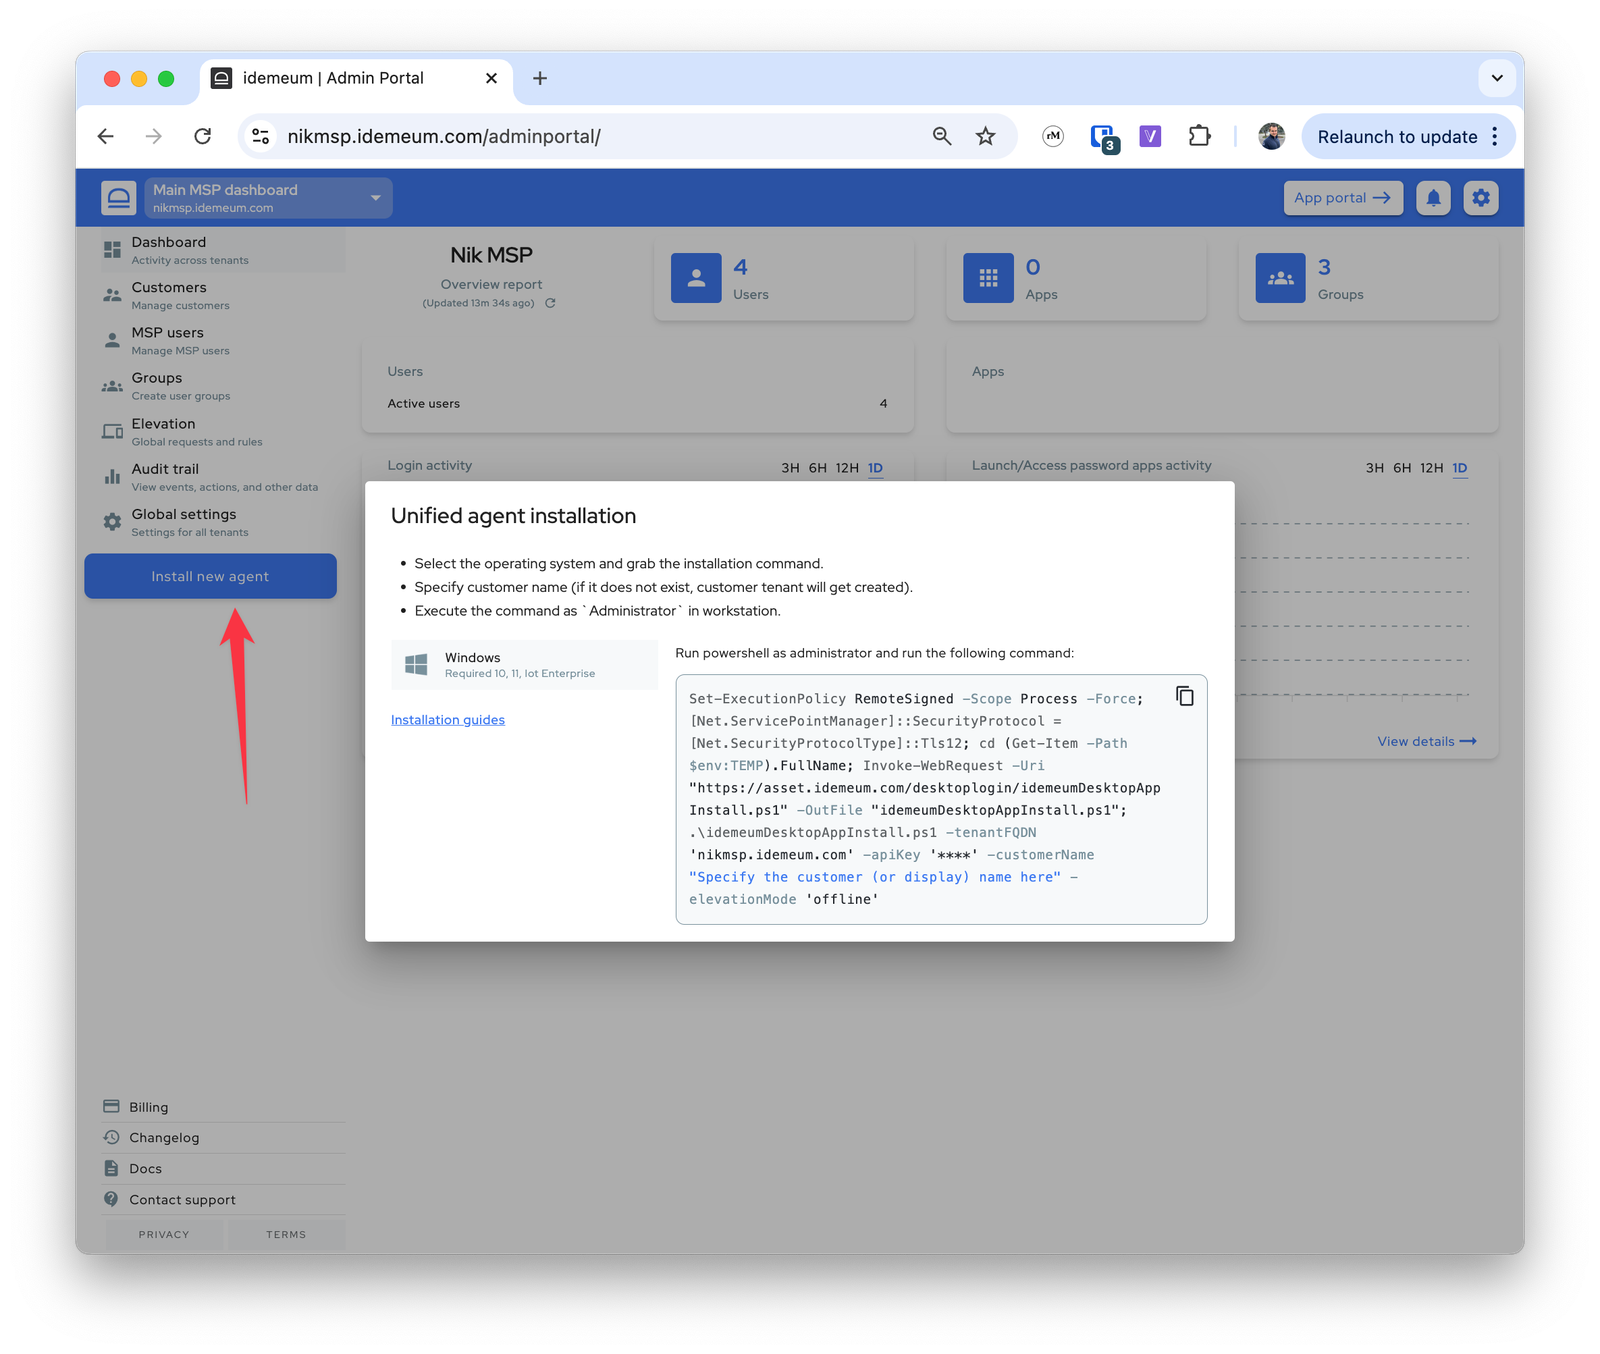
Task: Go back in browser
Action: (x=106, y=136)
